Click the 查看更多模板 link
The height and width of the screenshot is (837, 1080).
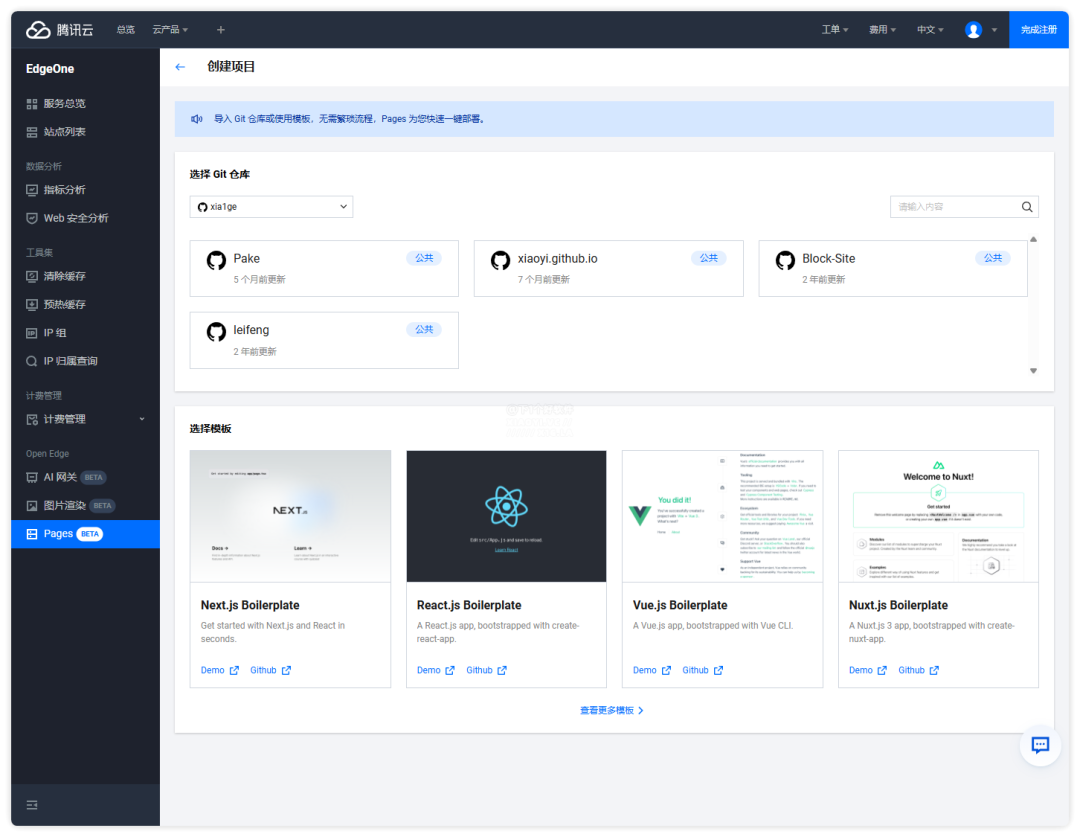pos(612,710)
